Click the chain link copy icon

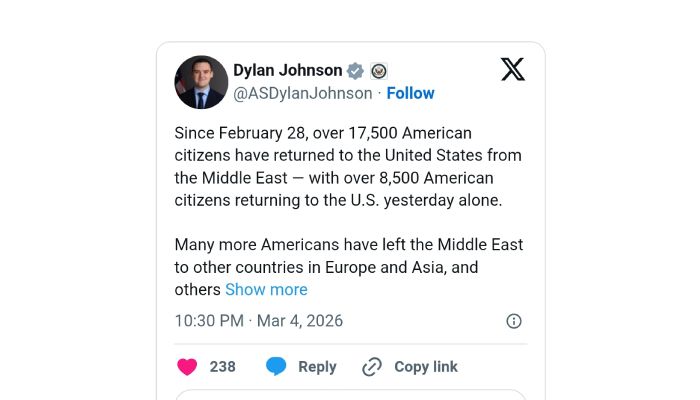(372, 367)
